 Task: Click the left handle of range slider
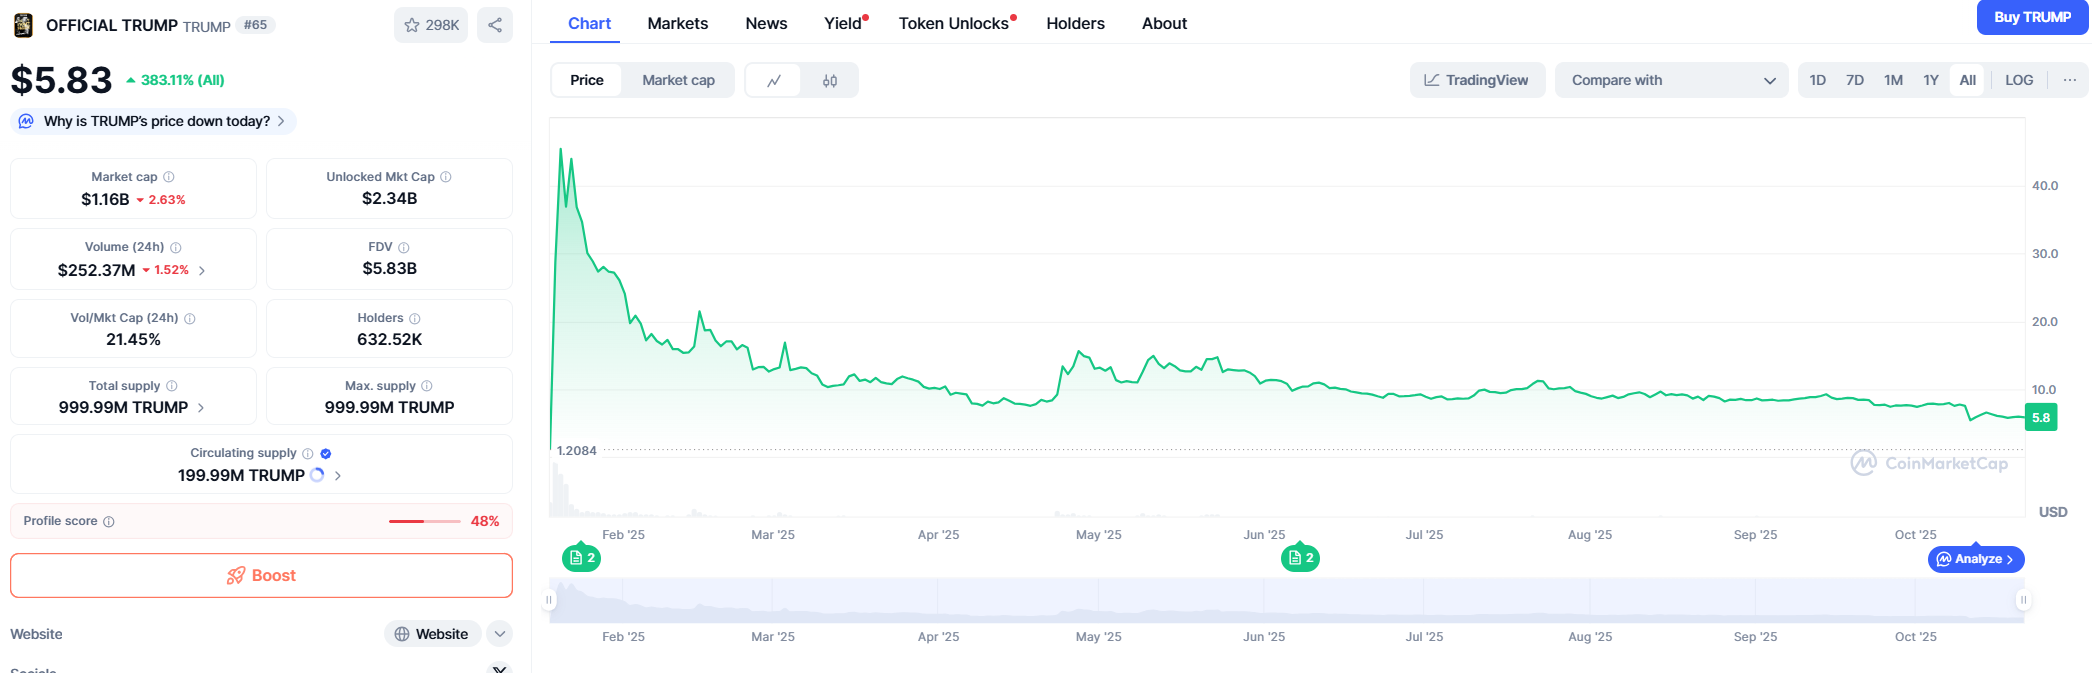pos(549,600)
